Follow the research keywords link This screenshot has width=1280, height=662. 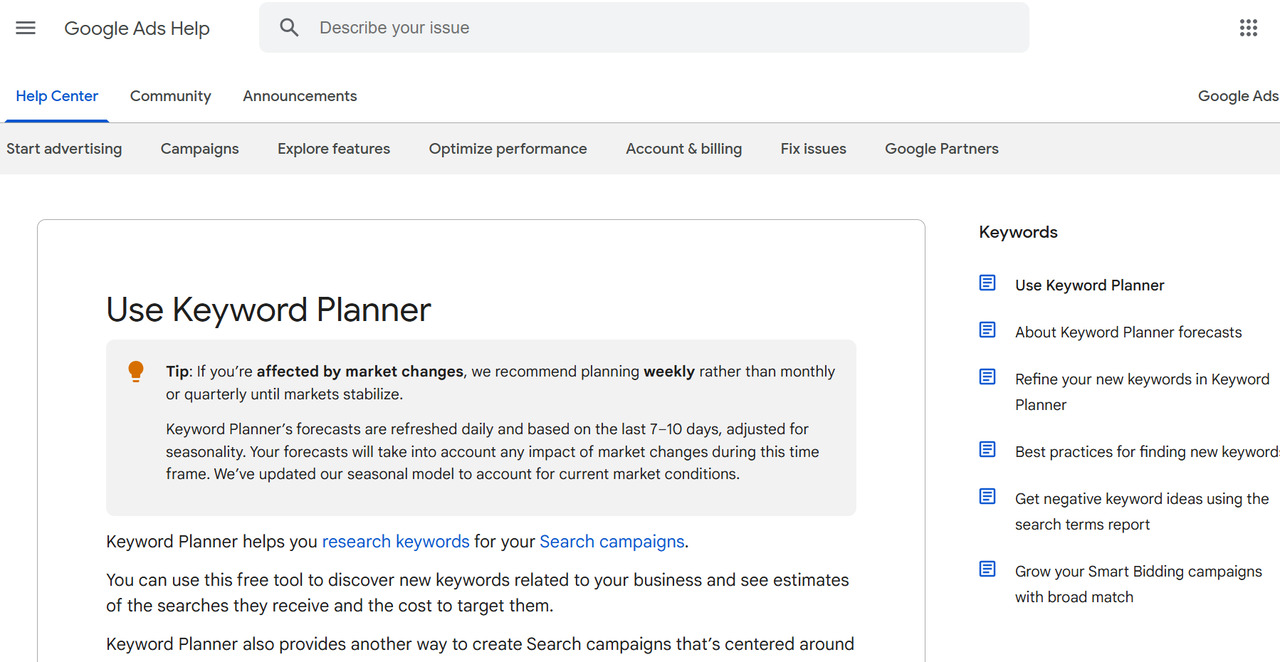coord(396,542)
